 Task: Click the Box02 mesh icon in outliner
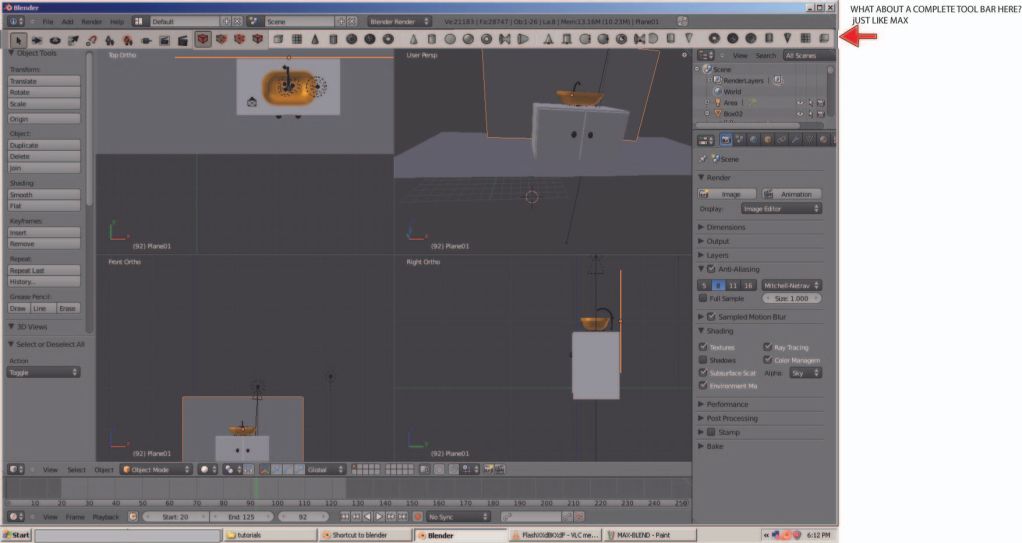(x=718, y=113)
